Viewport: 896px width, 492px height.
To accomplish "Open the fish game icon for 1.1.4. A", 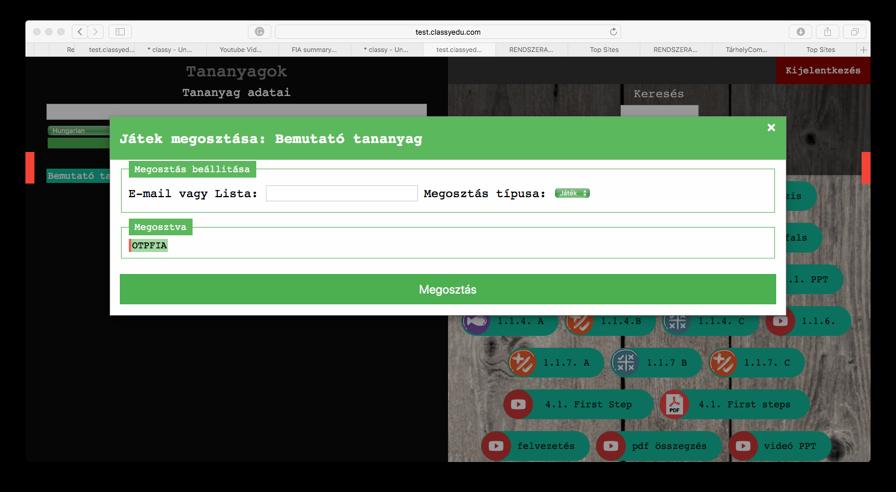I will (475, 322).
